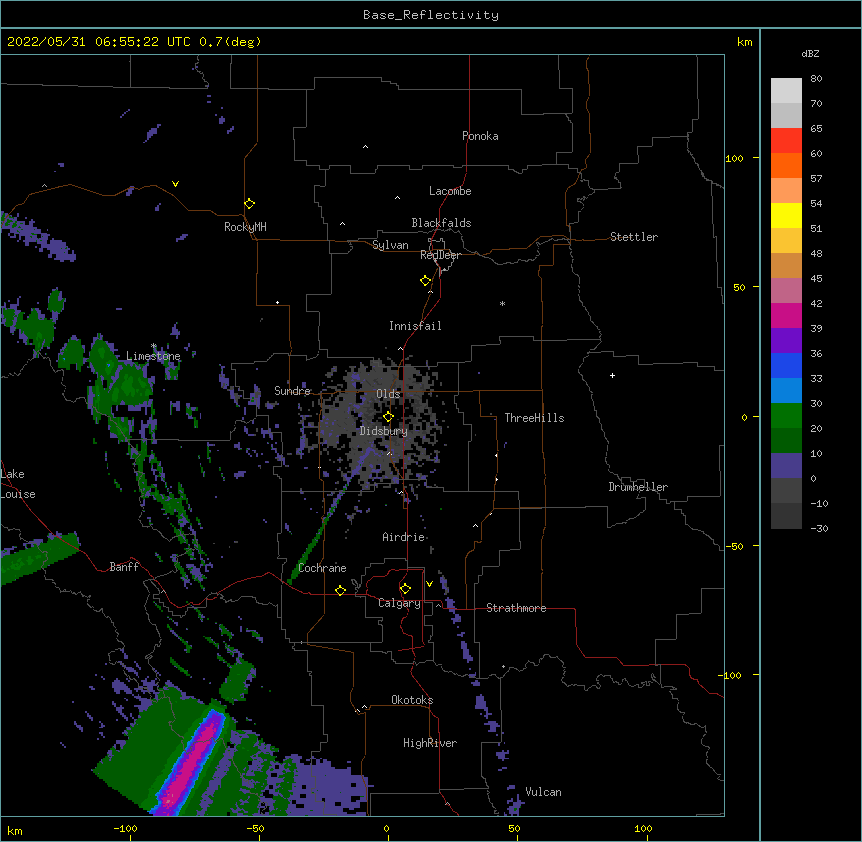Click the Olds town label
862x842 pixels.
[x=388, y=394]
